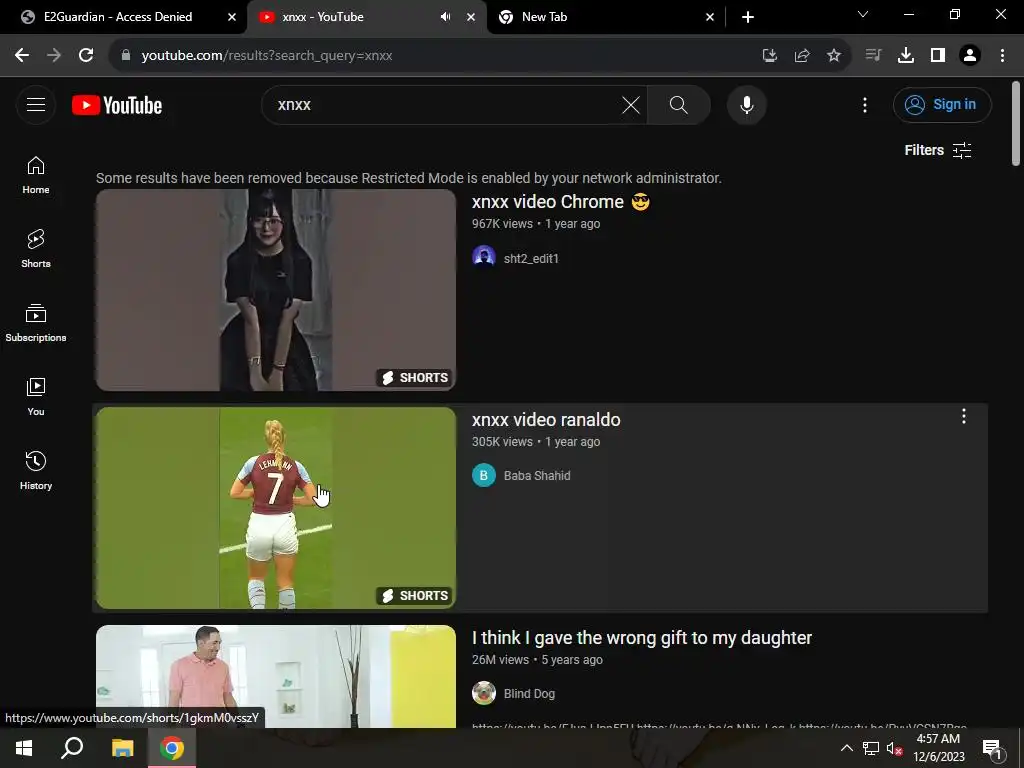Click the sht2_edit1 channel avatar
The image size is (1024, 768).
484,257
